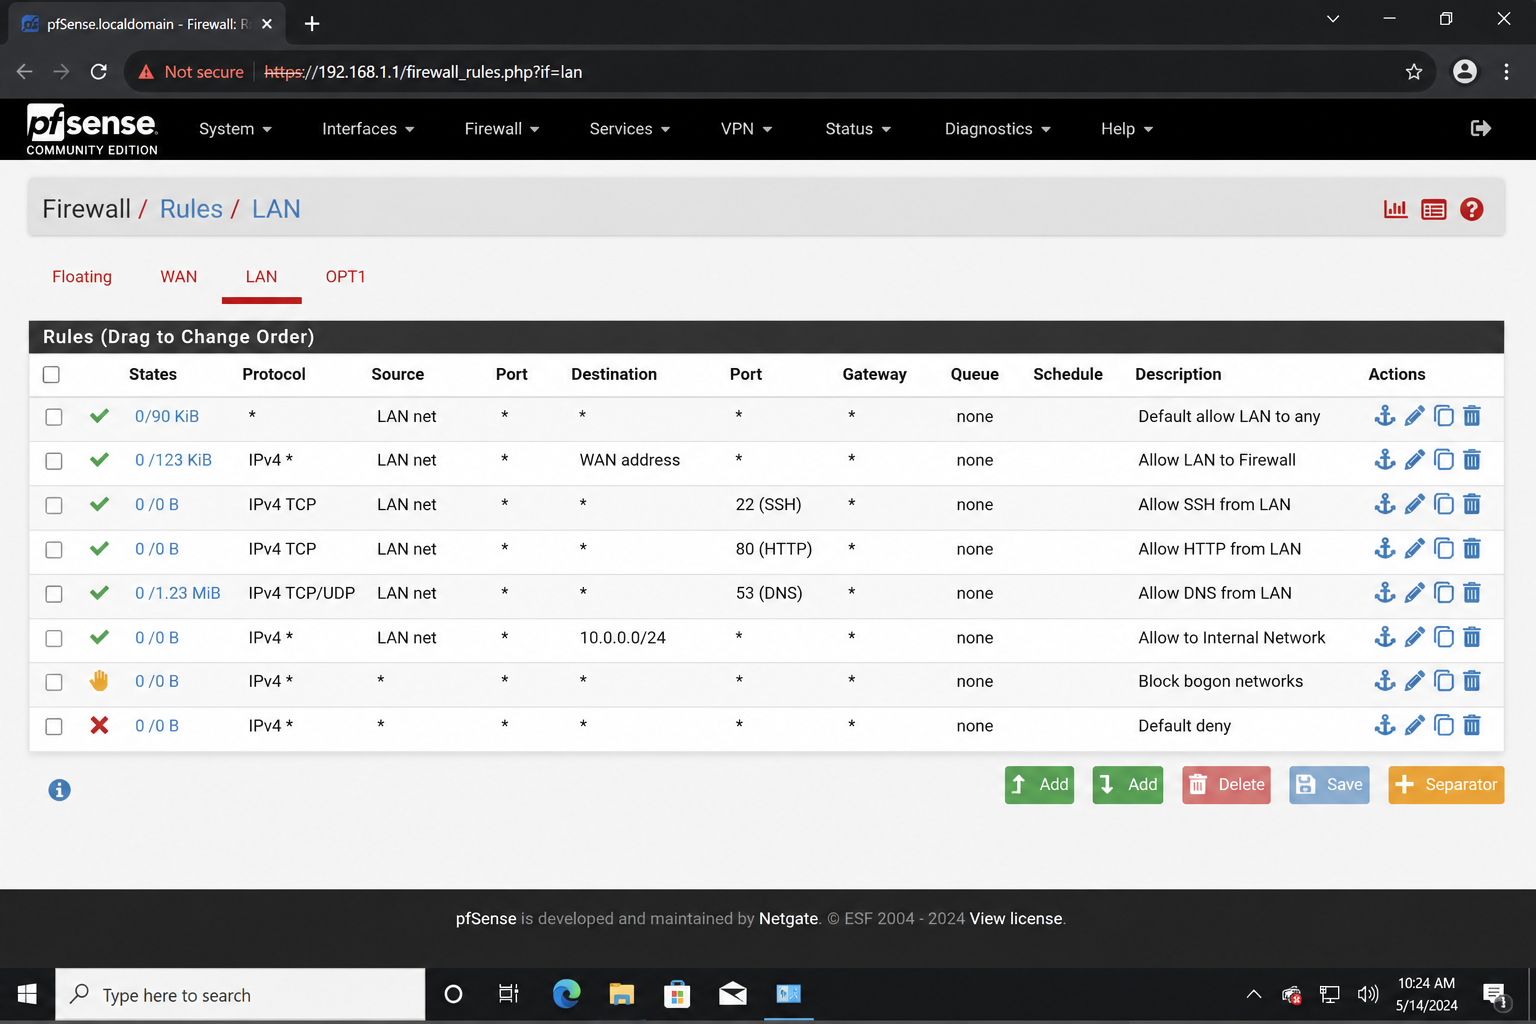1536x1024 pixels.
Task: Expand the Interfaces menu
Action: 368,129
